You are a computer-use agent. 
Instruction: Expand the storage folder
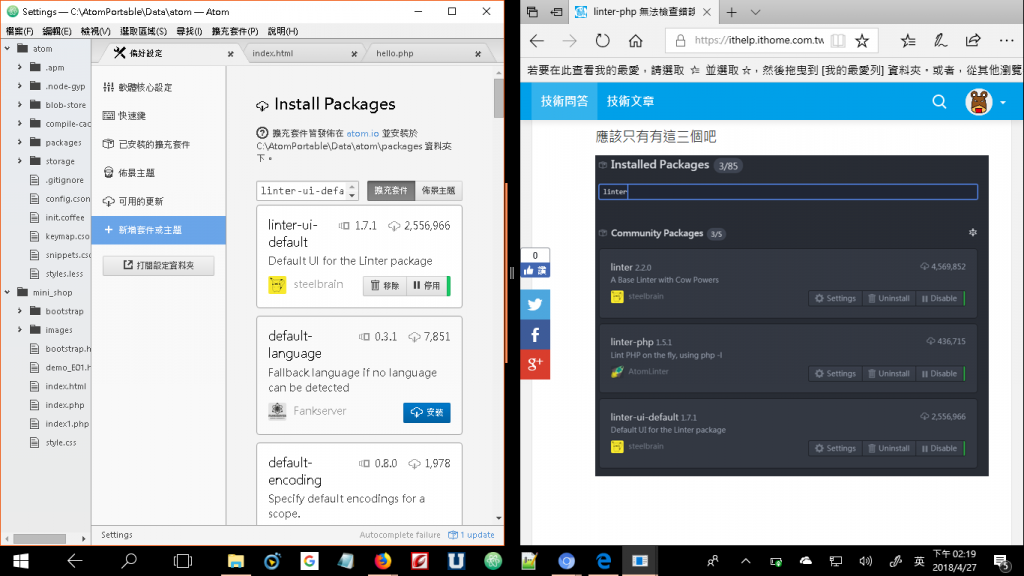click(x=20, y=161)
